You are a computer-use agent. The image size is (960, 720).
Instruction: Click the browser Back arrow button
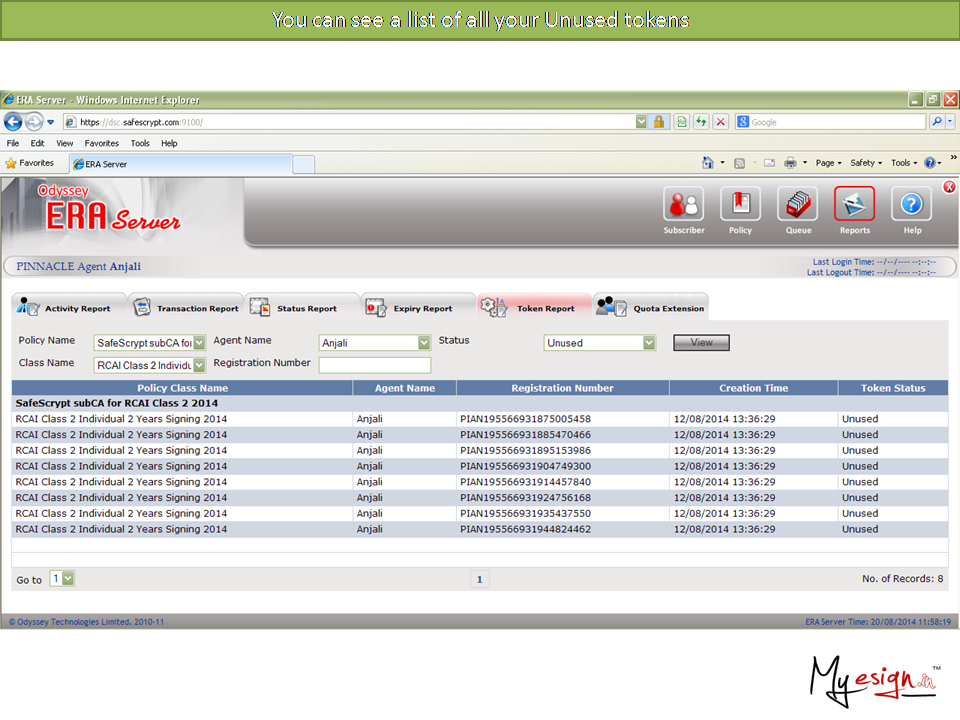tap(13, 122)
